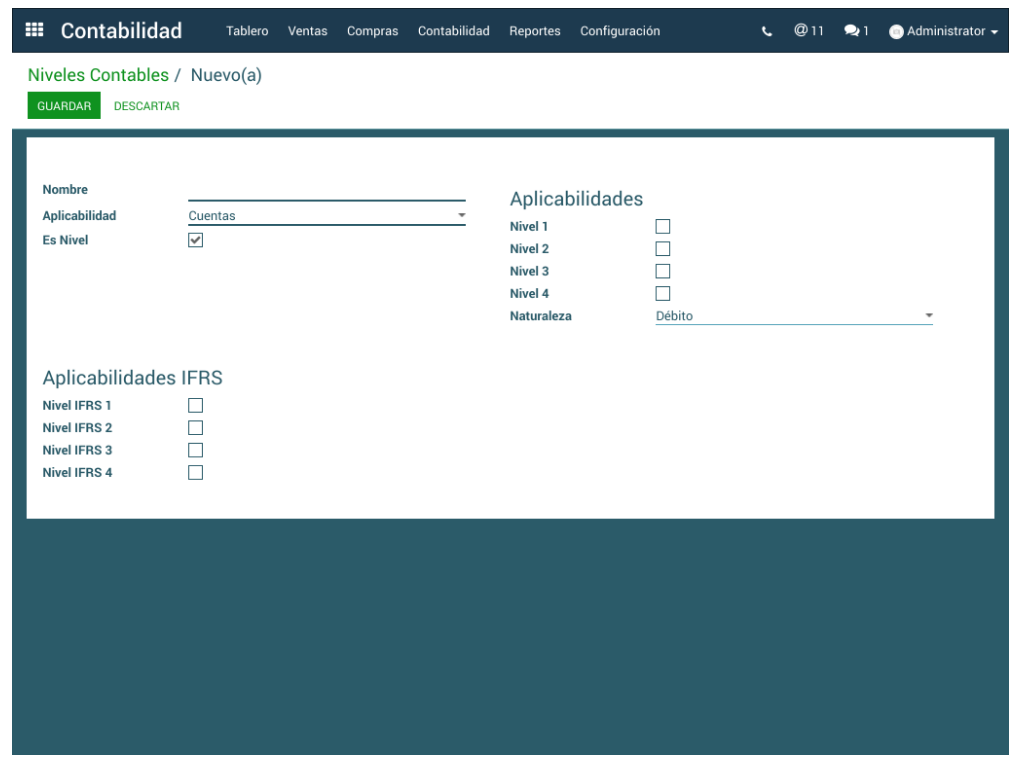Open the Ventas menu
The image size is (1023, 767).
click(x=307, y=31)
